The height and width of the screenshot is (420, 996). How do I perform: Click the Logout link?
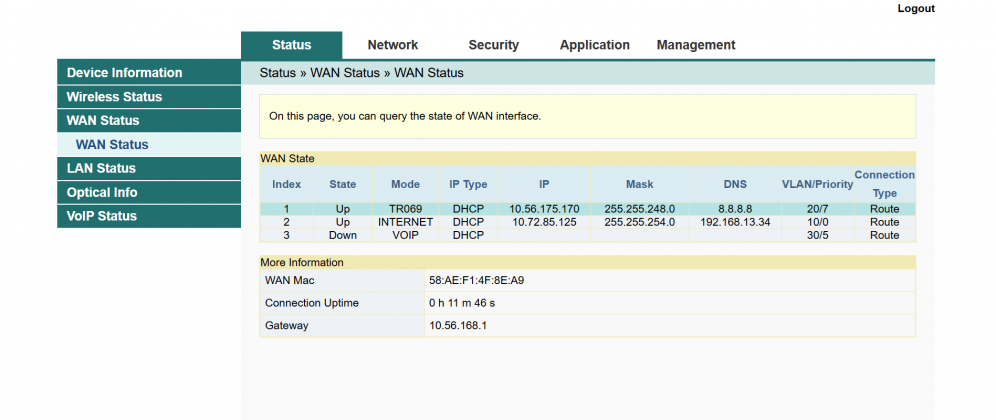click(x=915, y=9)
